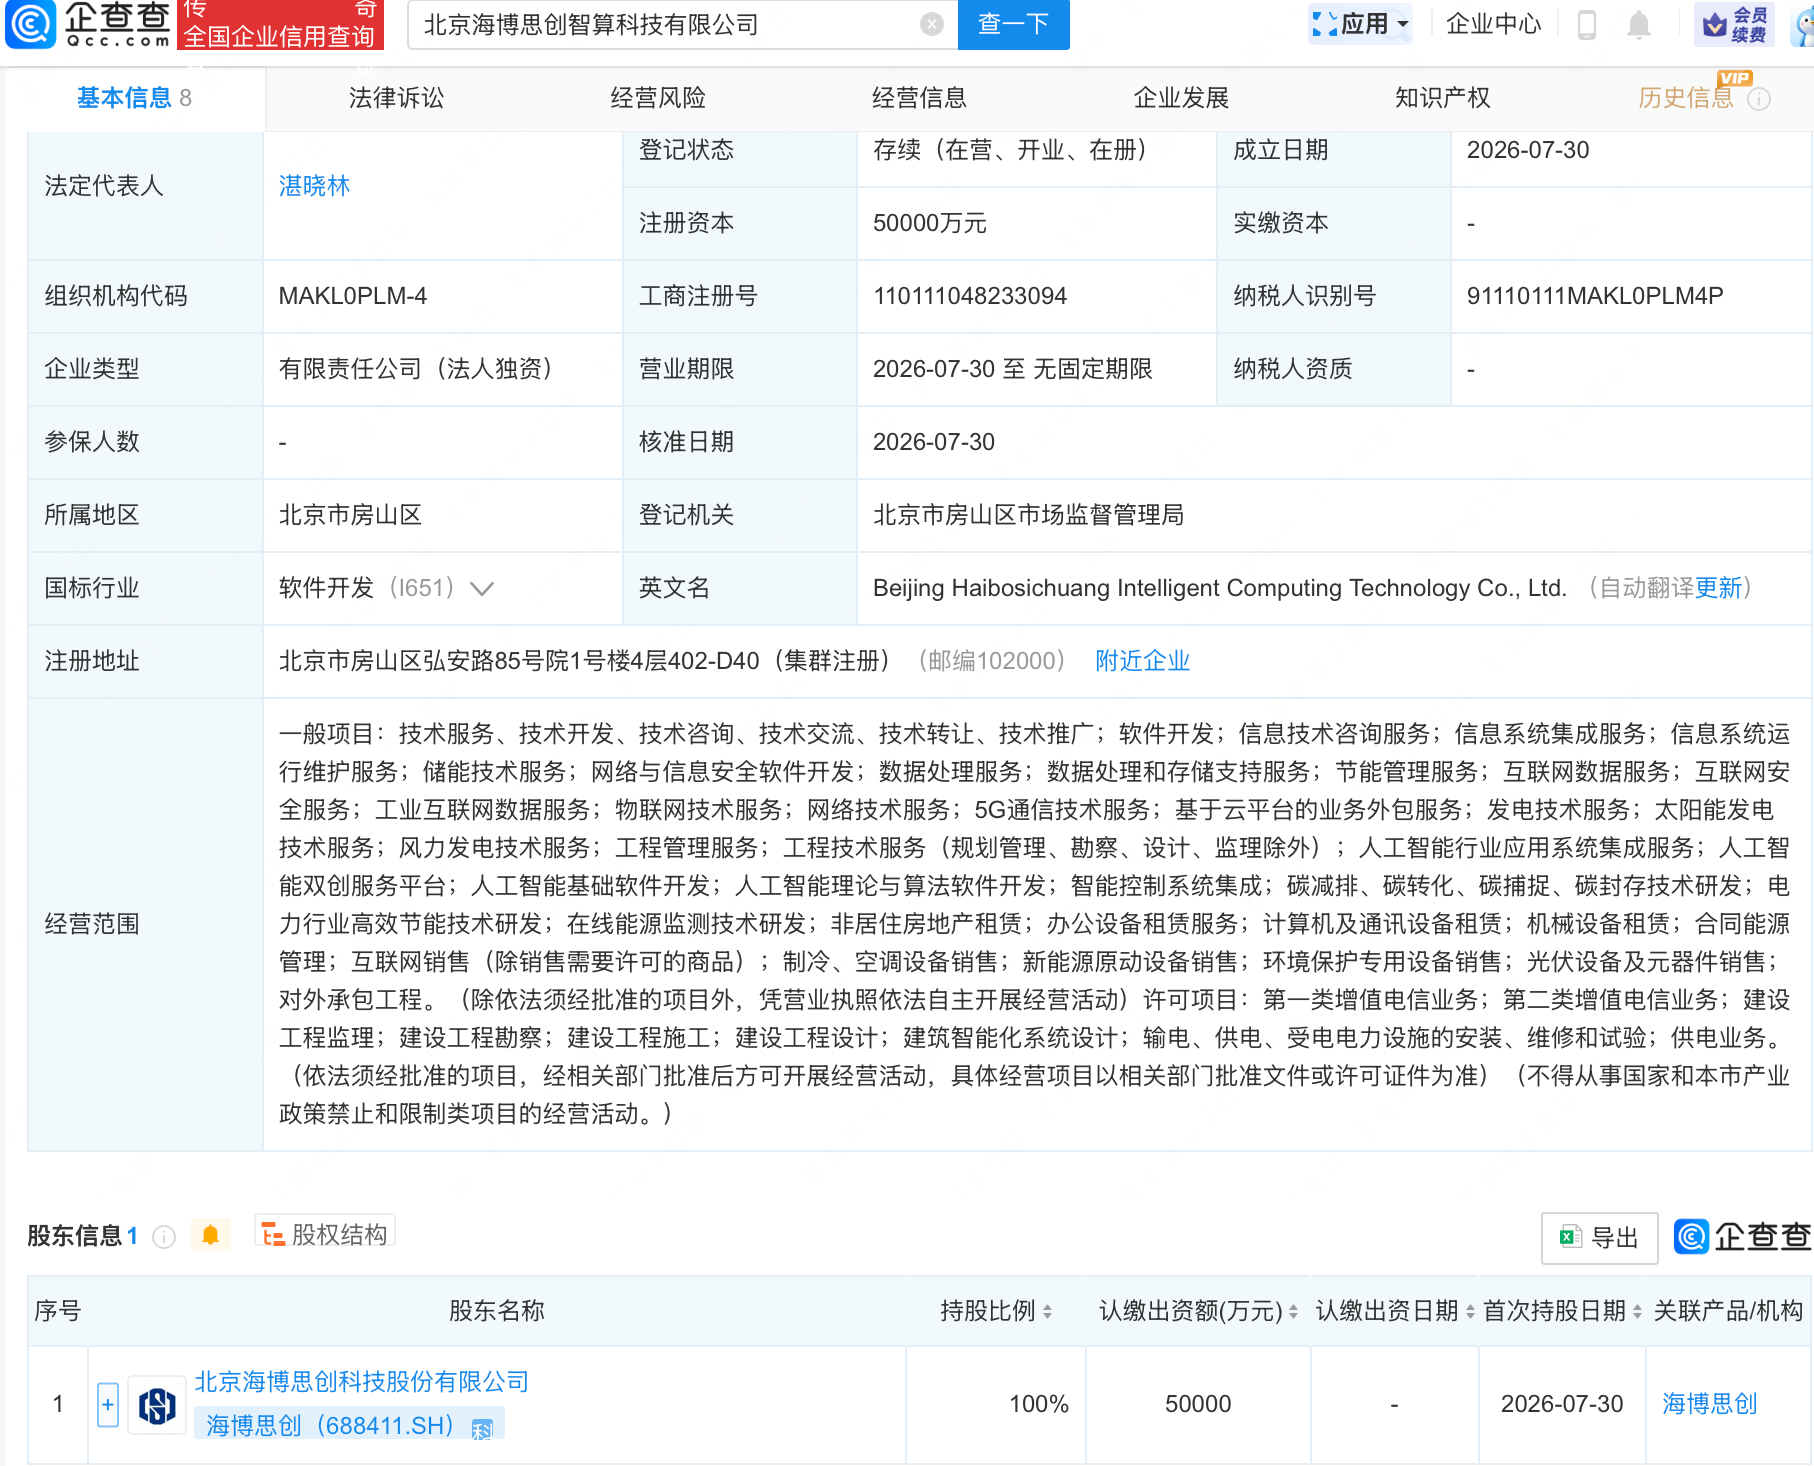This screenshot has width=1814, height=1466.
Task: Sort by 认缴出资日期 column
Action: click(1470, 1311)
